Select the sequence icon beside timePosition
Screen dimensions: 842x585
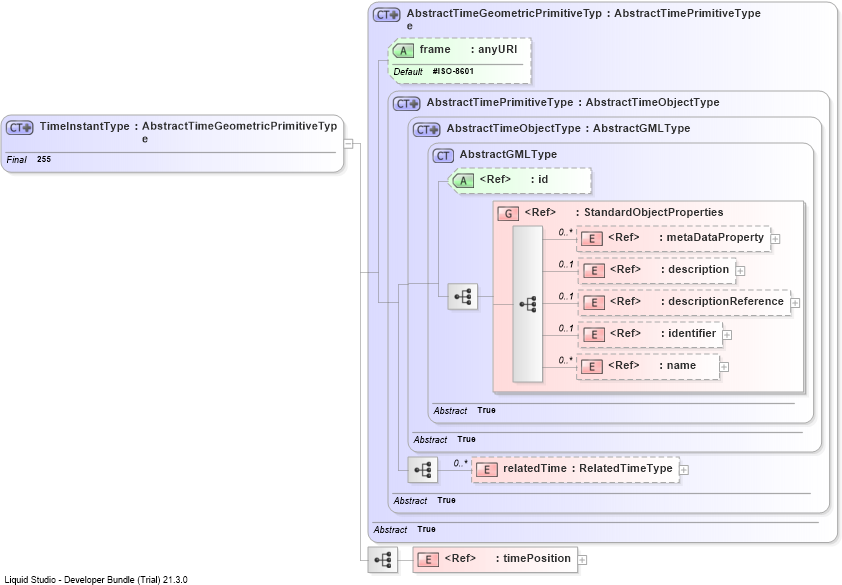pos(383,560)
